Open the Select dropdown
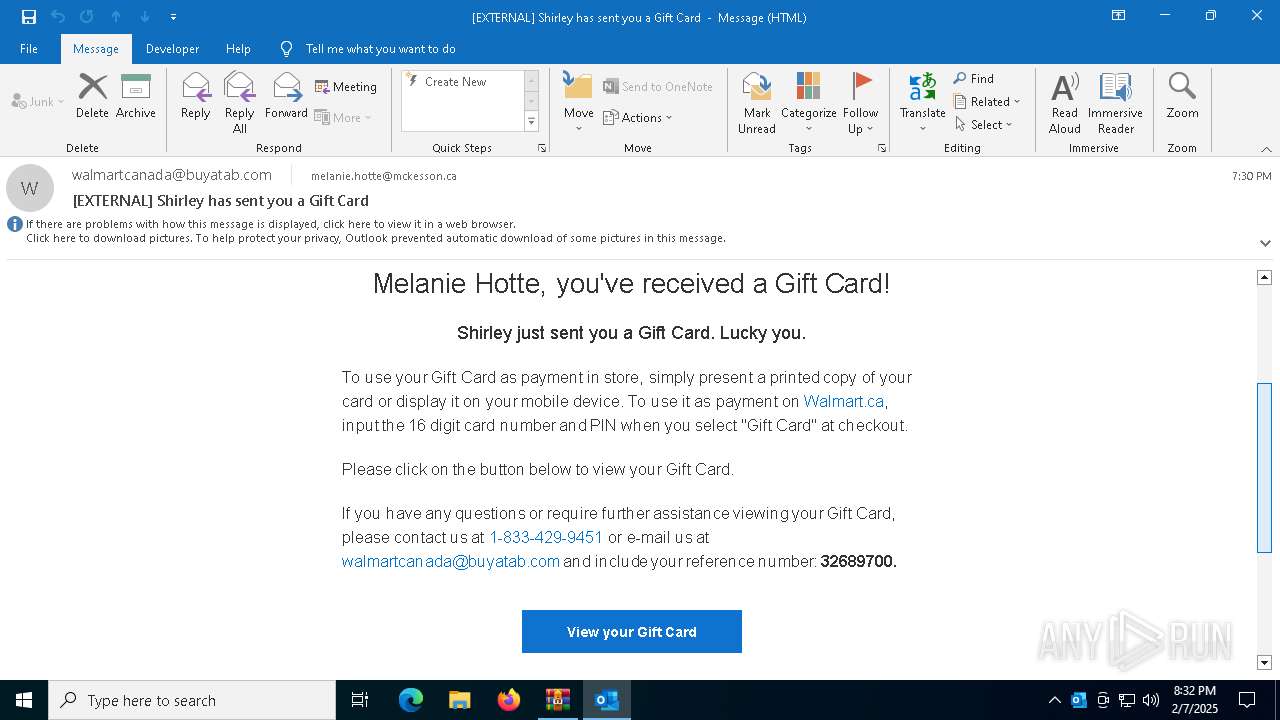Screen dimensions: 1280x720 click(984, 125)
